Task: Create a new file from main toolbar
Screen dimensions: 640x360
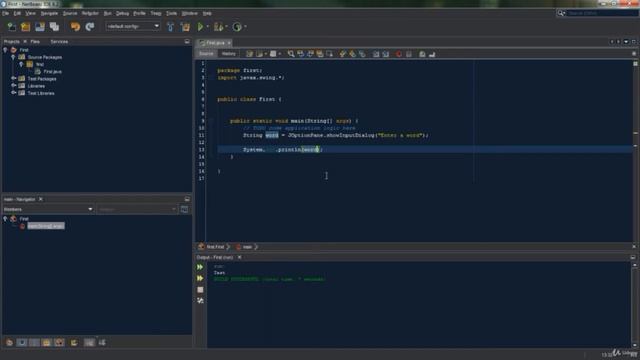Action: [11, 27]
